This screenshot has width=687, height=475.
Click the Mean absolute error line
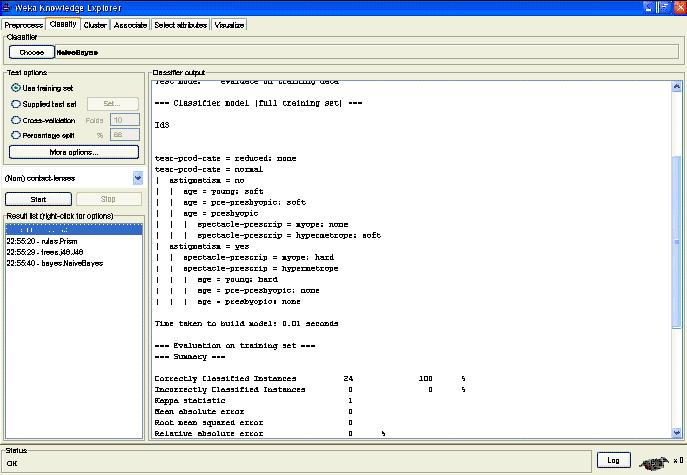pos(254,411)
